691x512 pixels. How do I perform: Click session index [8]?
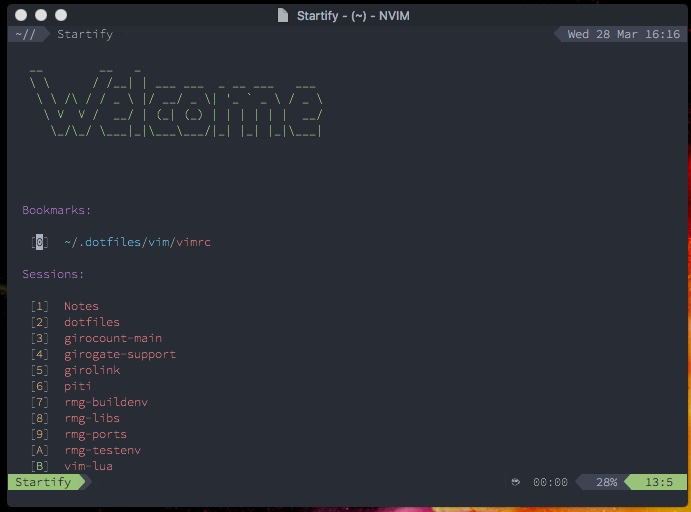[x=39, y=418]
